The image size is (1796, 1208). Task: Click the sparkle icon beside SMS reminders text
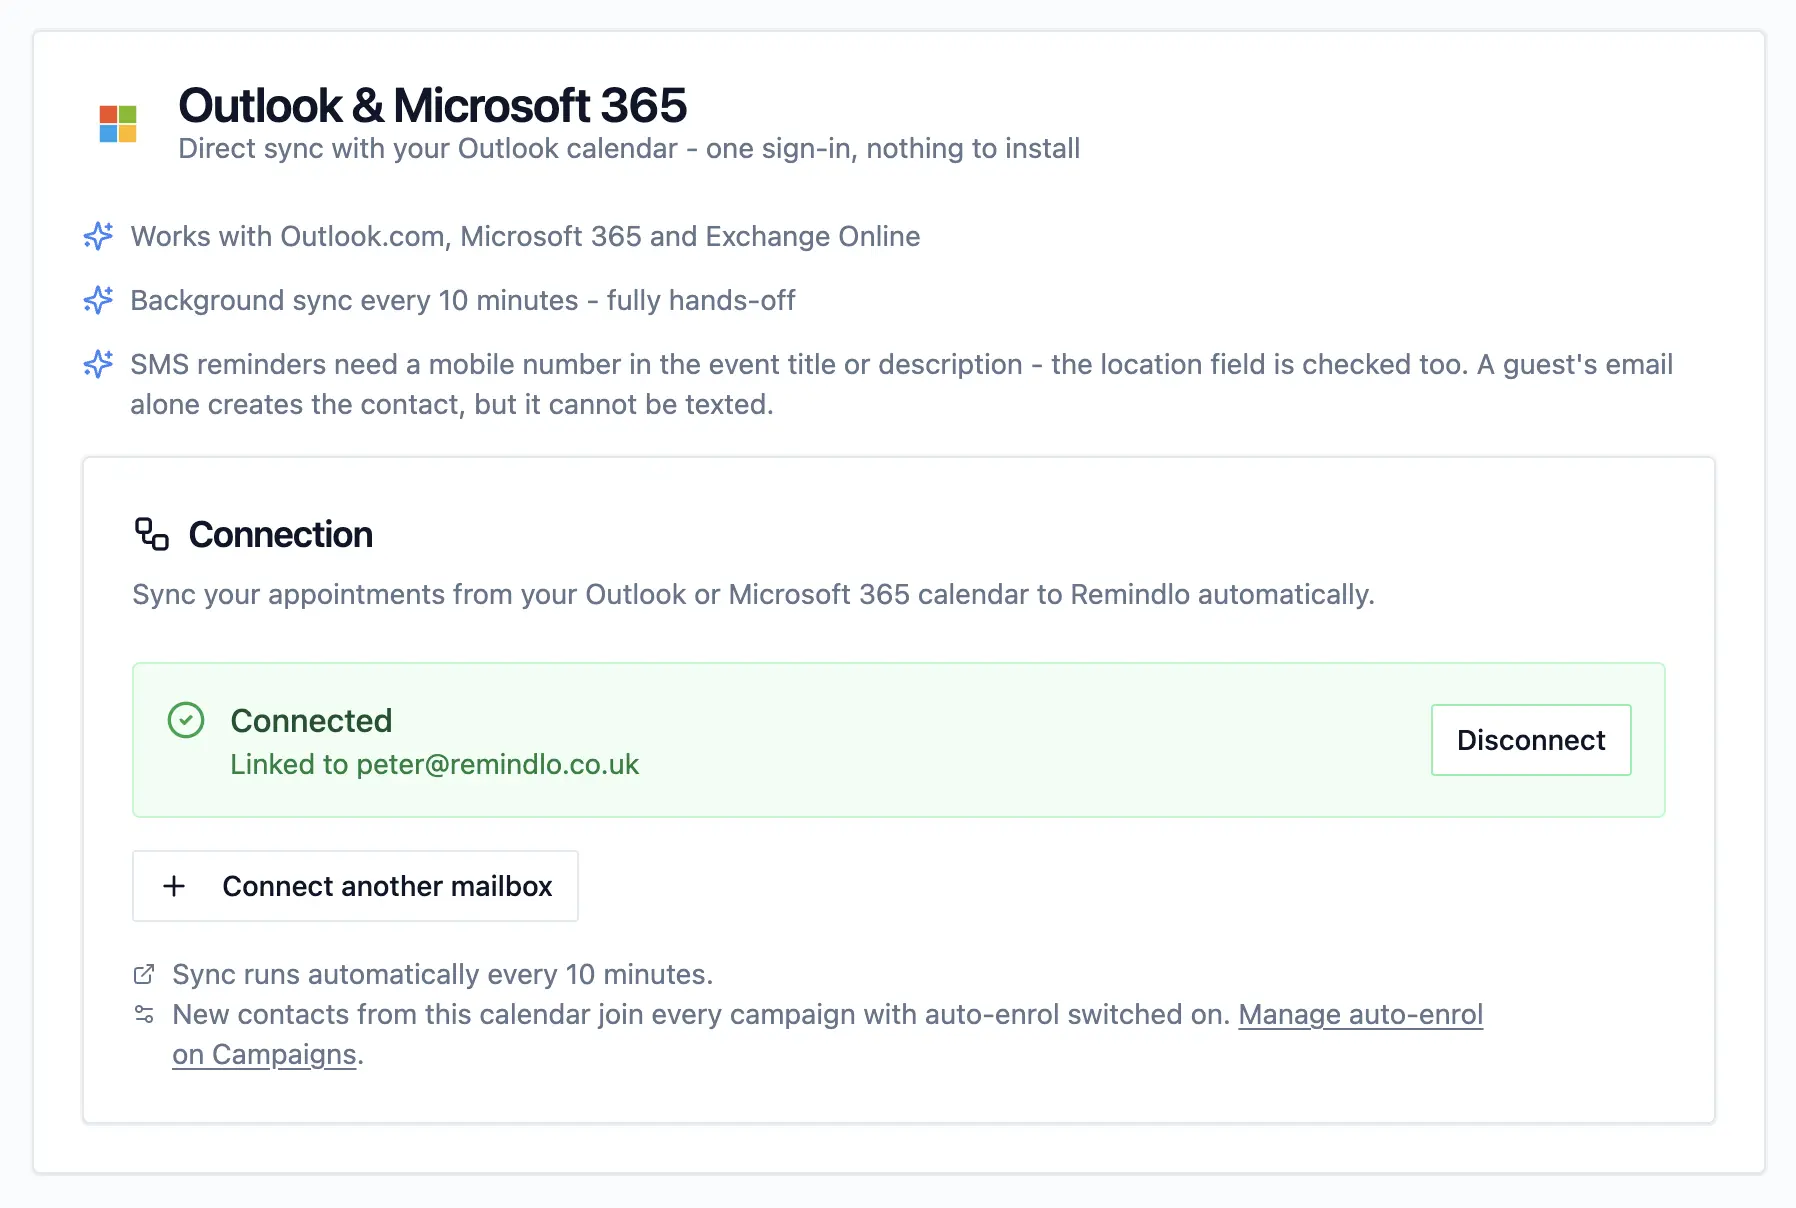98,364
